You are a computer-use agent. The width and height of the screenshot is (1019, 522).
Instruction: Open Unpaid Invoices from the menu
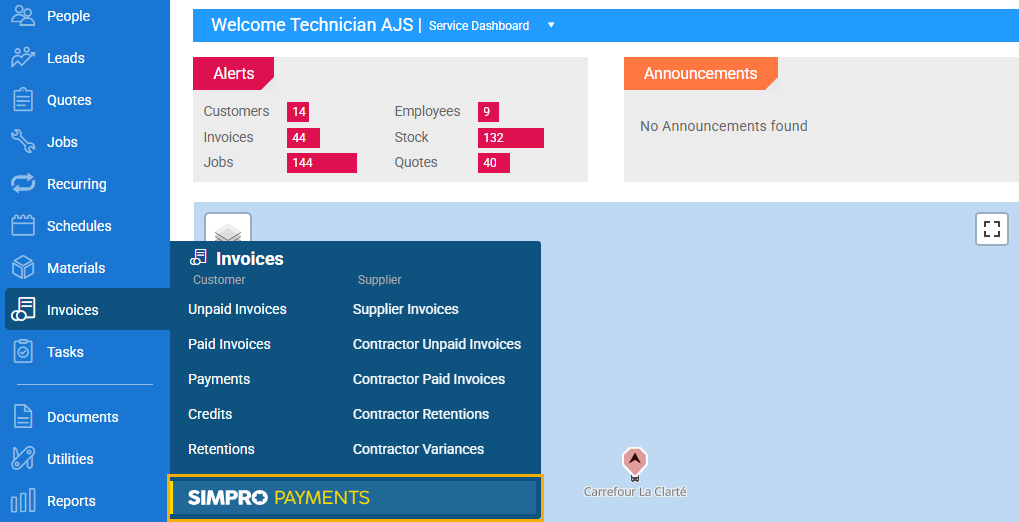click(x=237, y=309)
